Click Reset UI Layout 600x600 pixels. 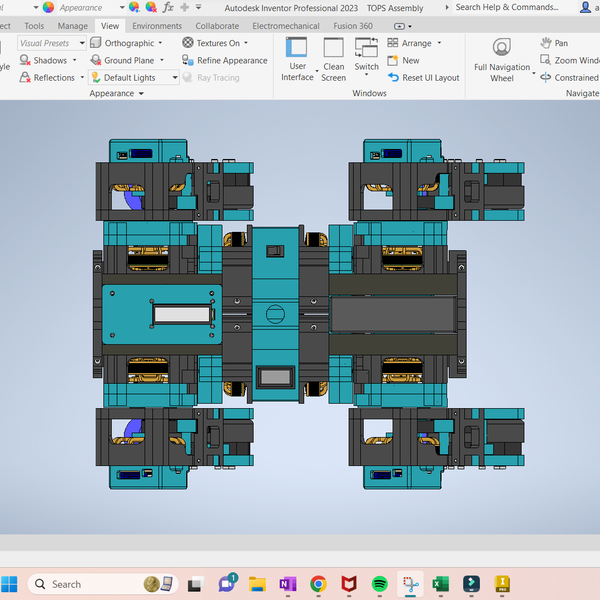tap(423, 77)
